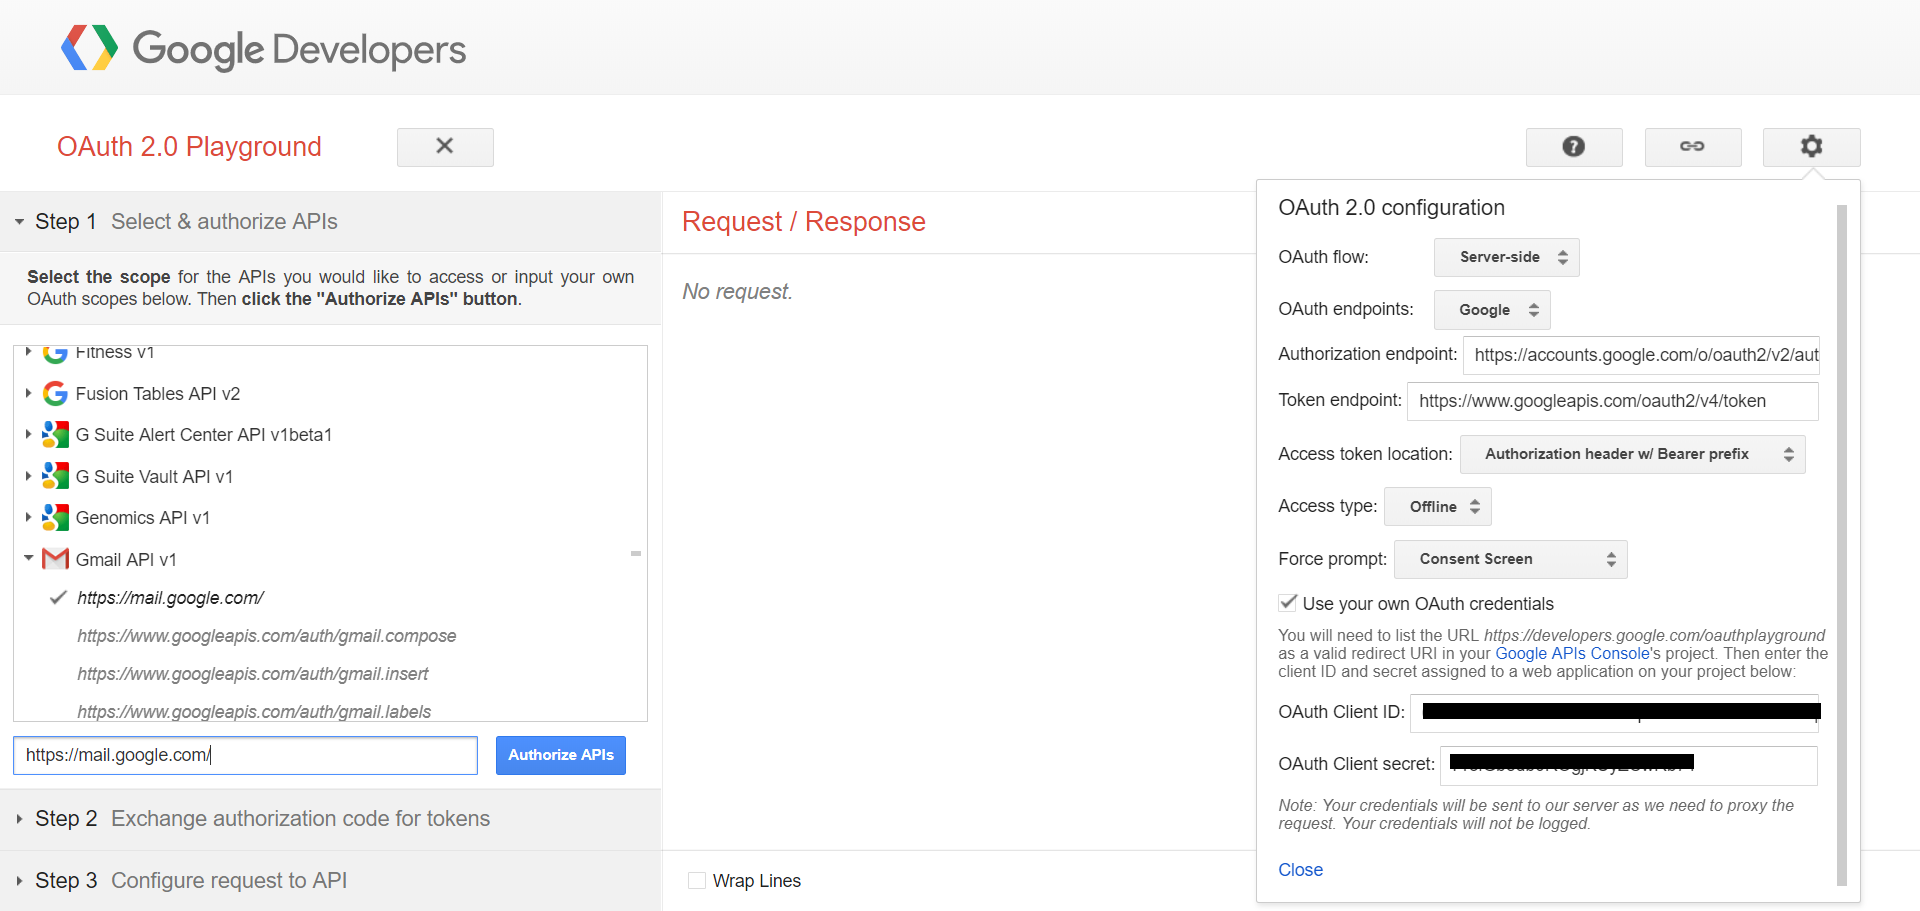The image size is (1920, 911).
Task: Open the OAuth endpoints Google dropdown
Action: (x=1492, y=310)
